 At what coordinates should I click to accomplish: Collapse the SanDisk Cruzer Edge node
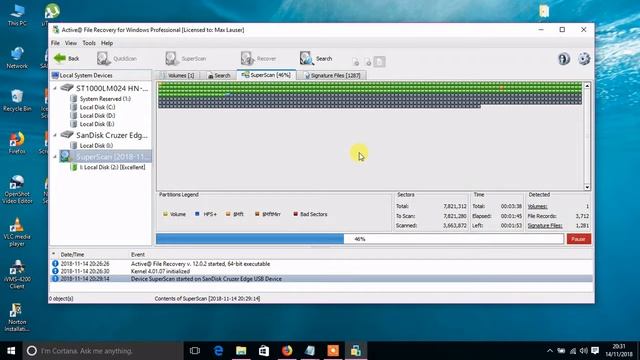point(55,135)
